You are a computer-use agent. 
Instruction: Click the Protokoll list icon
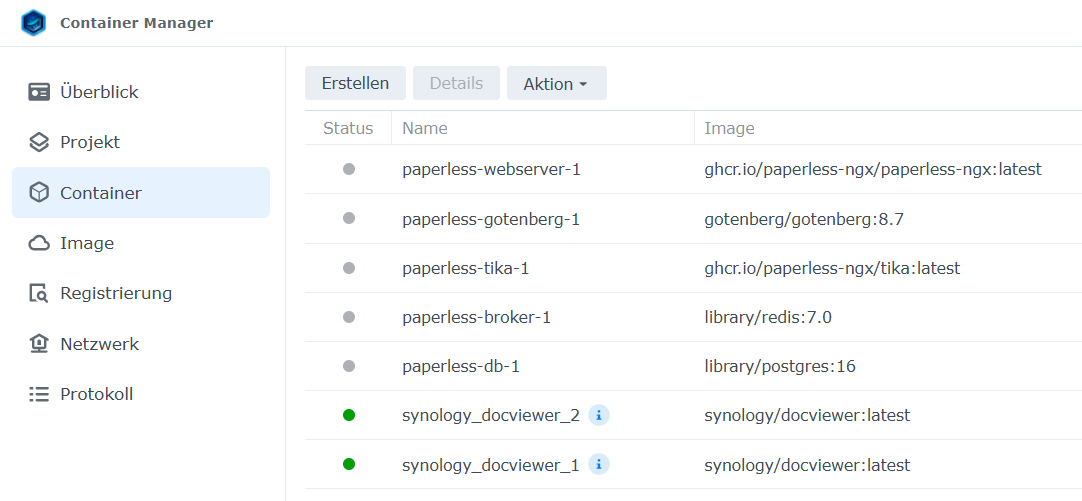pos(39,394)
